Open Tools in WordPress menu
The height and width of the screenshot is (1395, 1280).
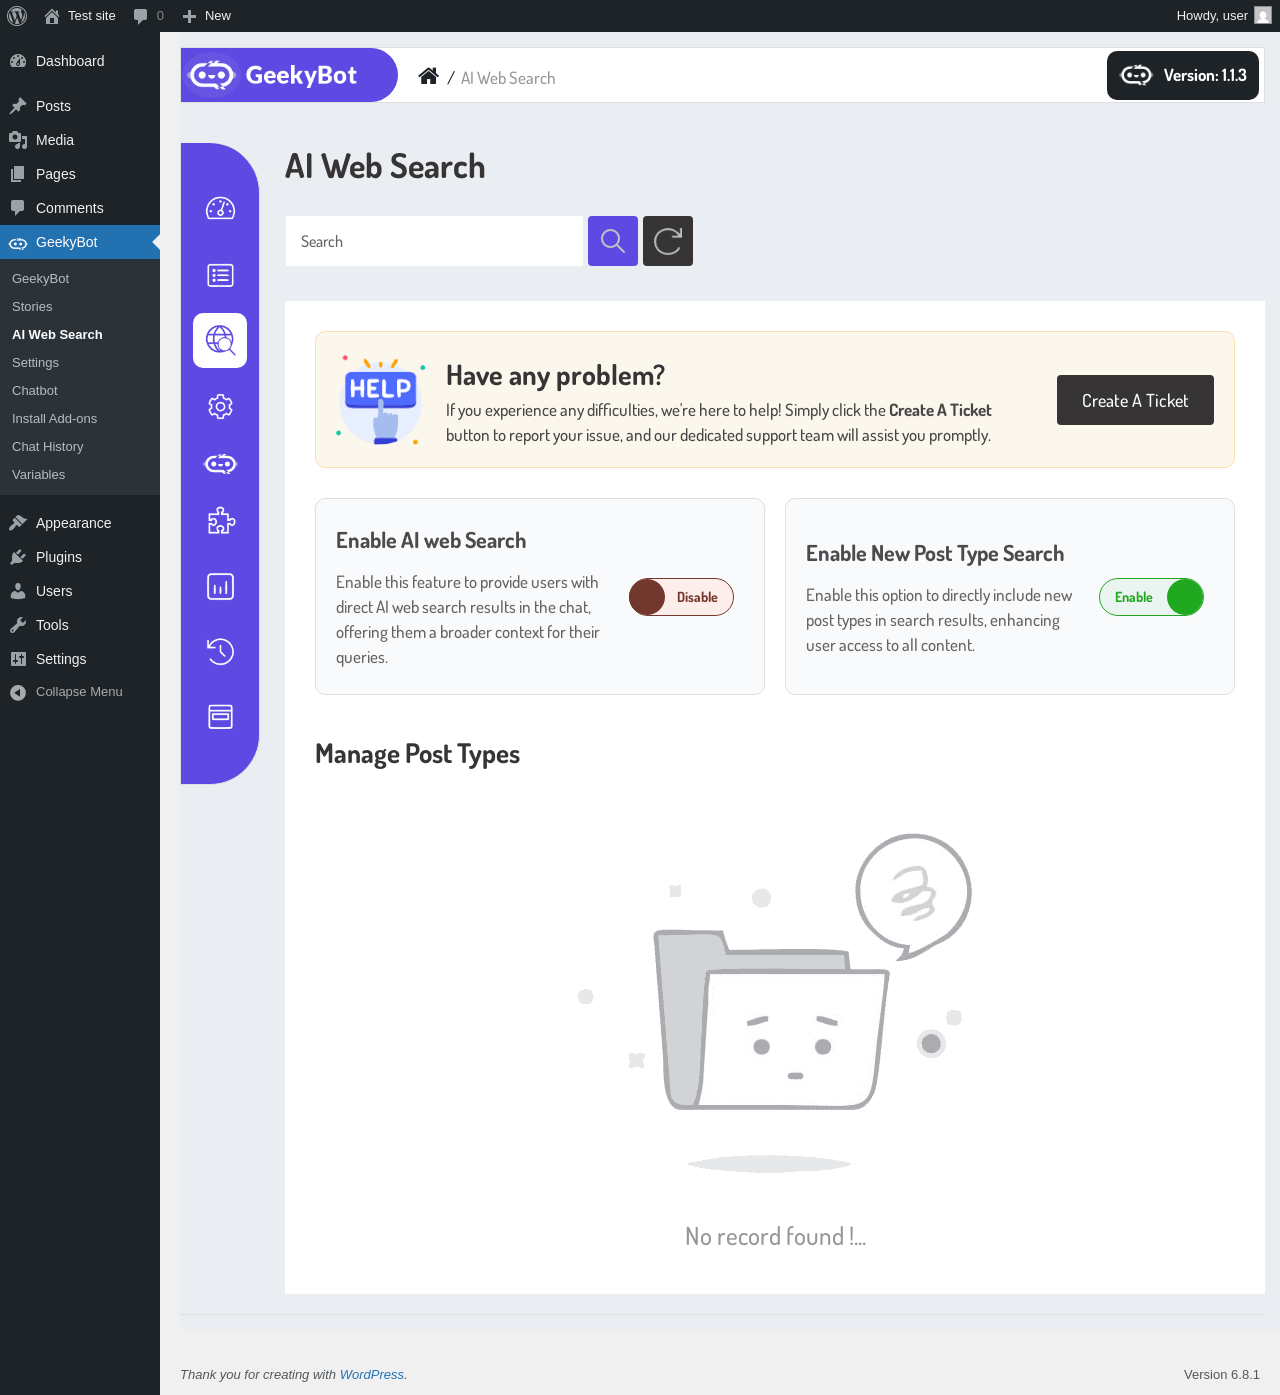coord(80,625)
